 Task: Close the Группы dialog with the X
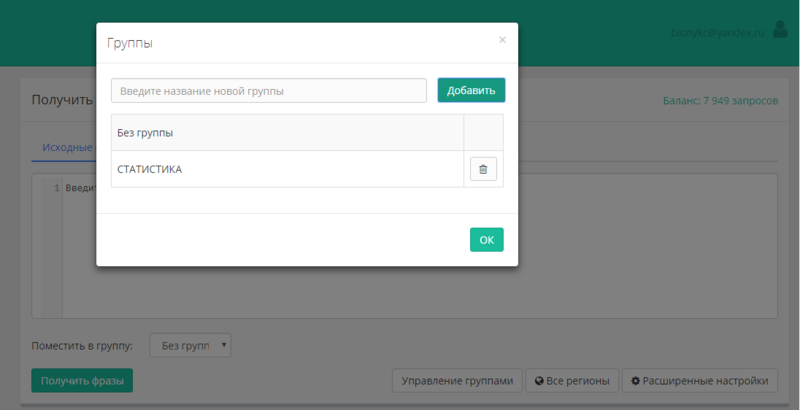pos(502,40)
